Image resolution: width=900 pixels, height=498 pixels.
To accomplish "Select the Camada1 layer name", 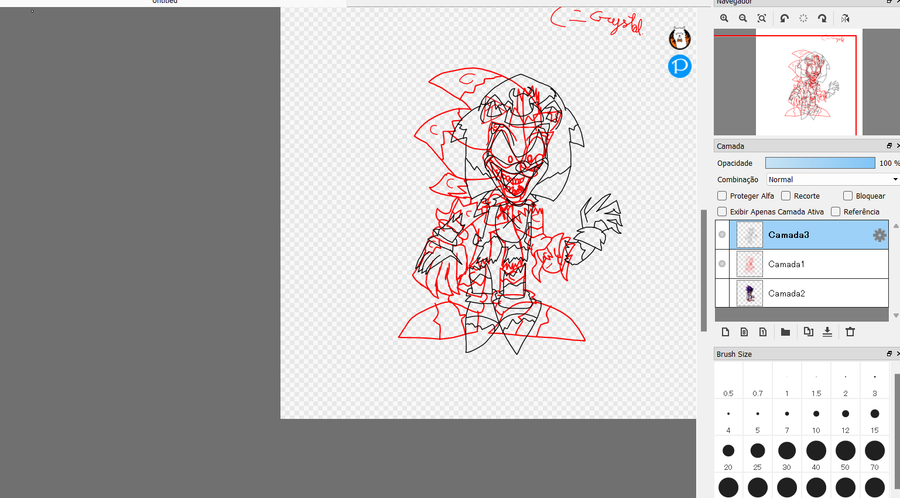I will click(786, 264).
